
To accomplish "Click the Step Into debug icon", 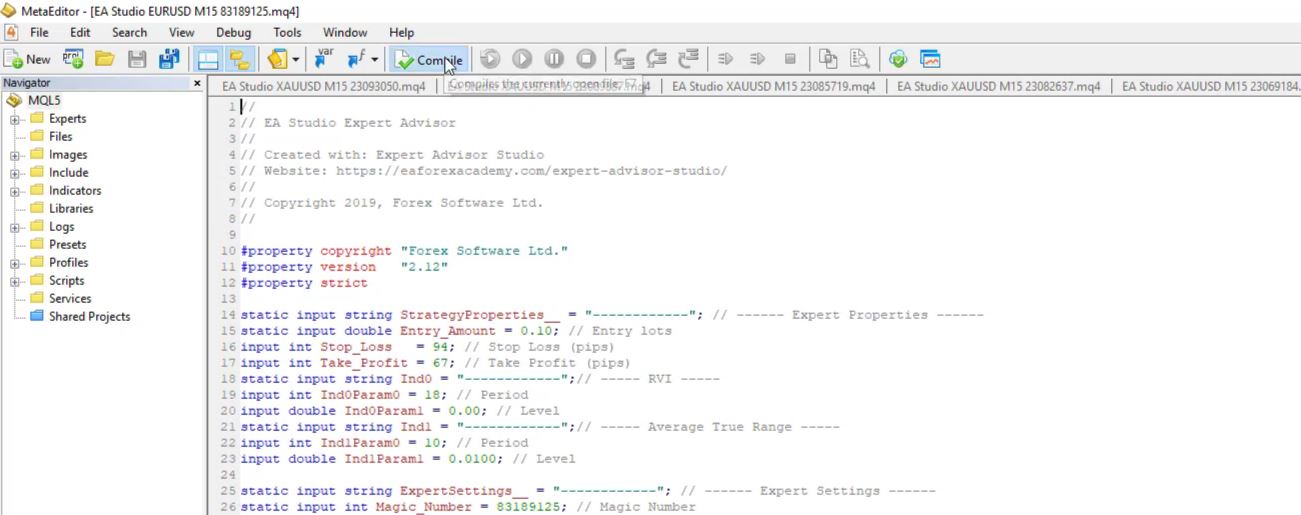I will pos(624,60).
